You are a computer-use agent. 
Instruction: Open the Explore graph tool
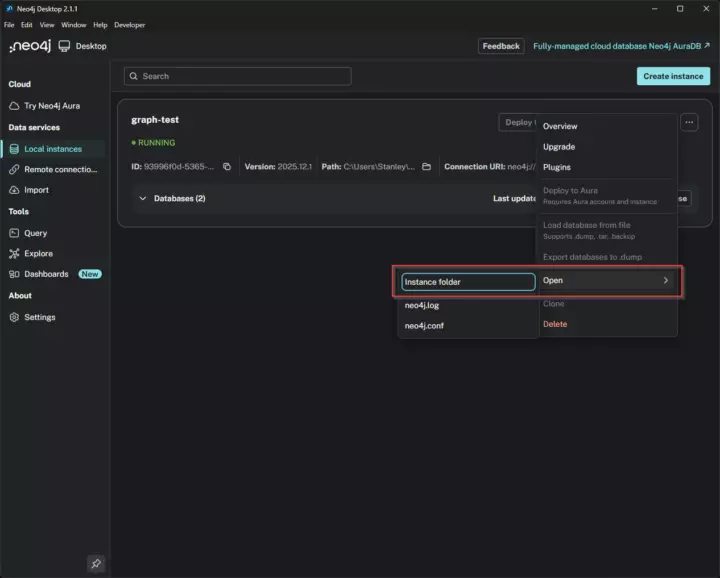click(x=38, y=254)
